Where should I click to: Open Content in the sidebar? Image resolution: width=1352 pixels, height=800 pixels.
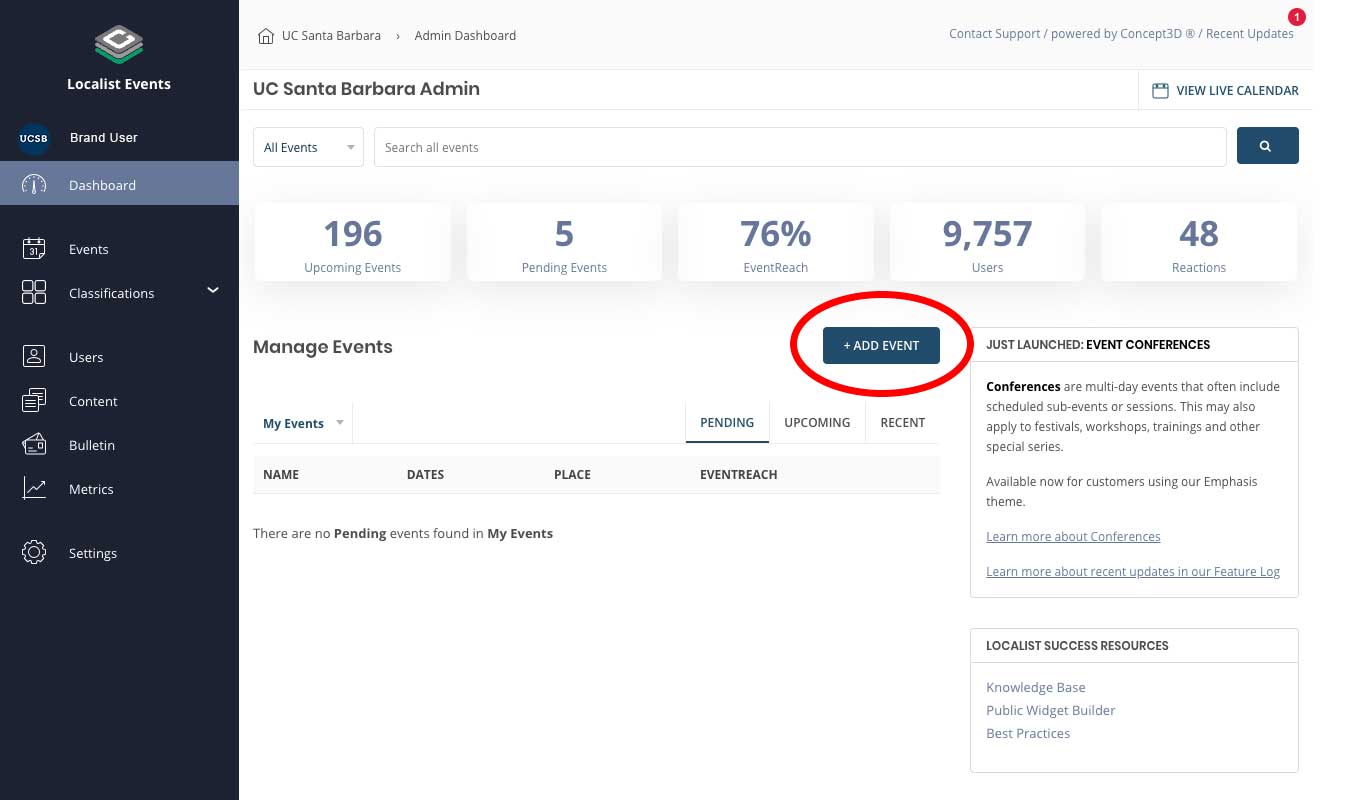click(119, 401)
